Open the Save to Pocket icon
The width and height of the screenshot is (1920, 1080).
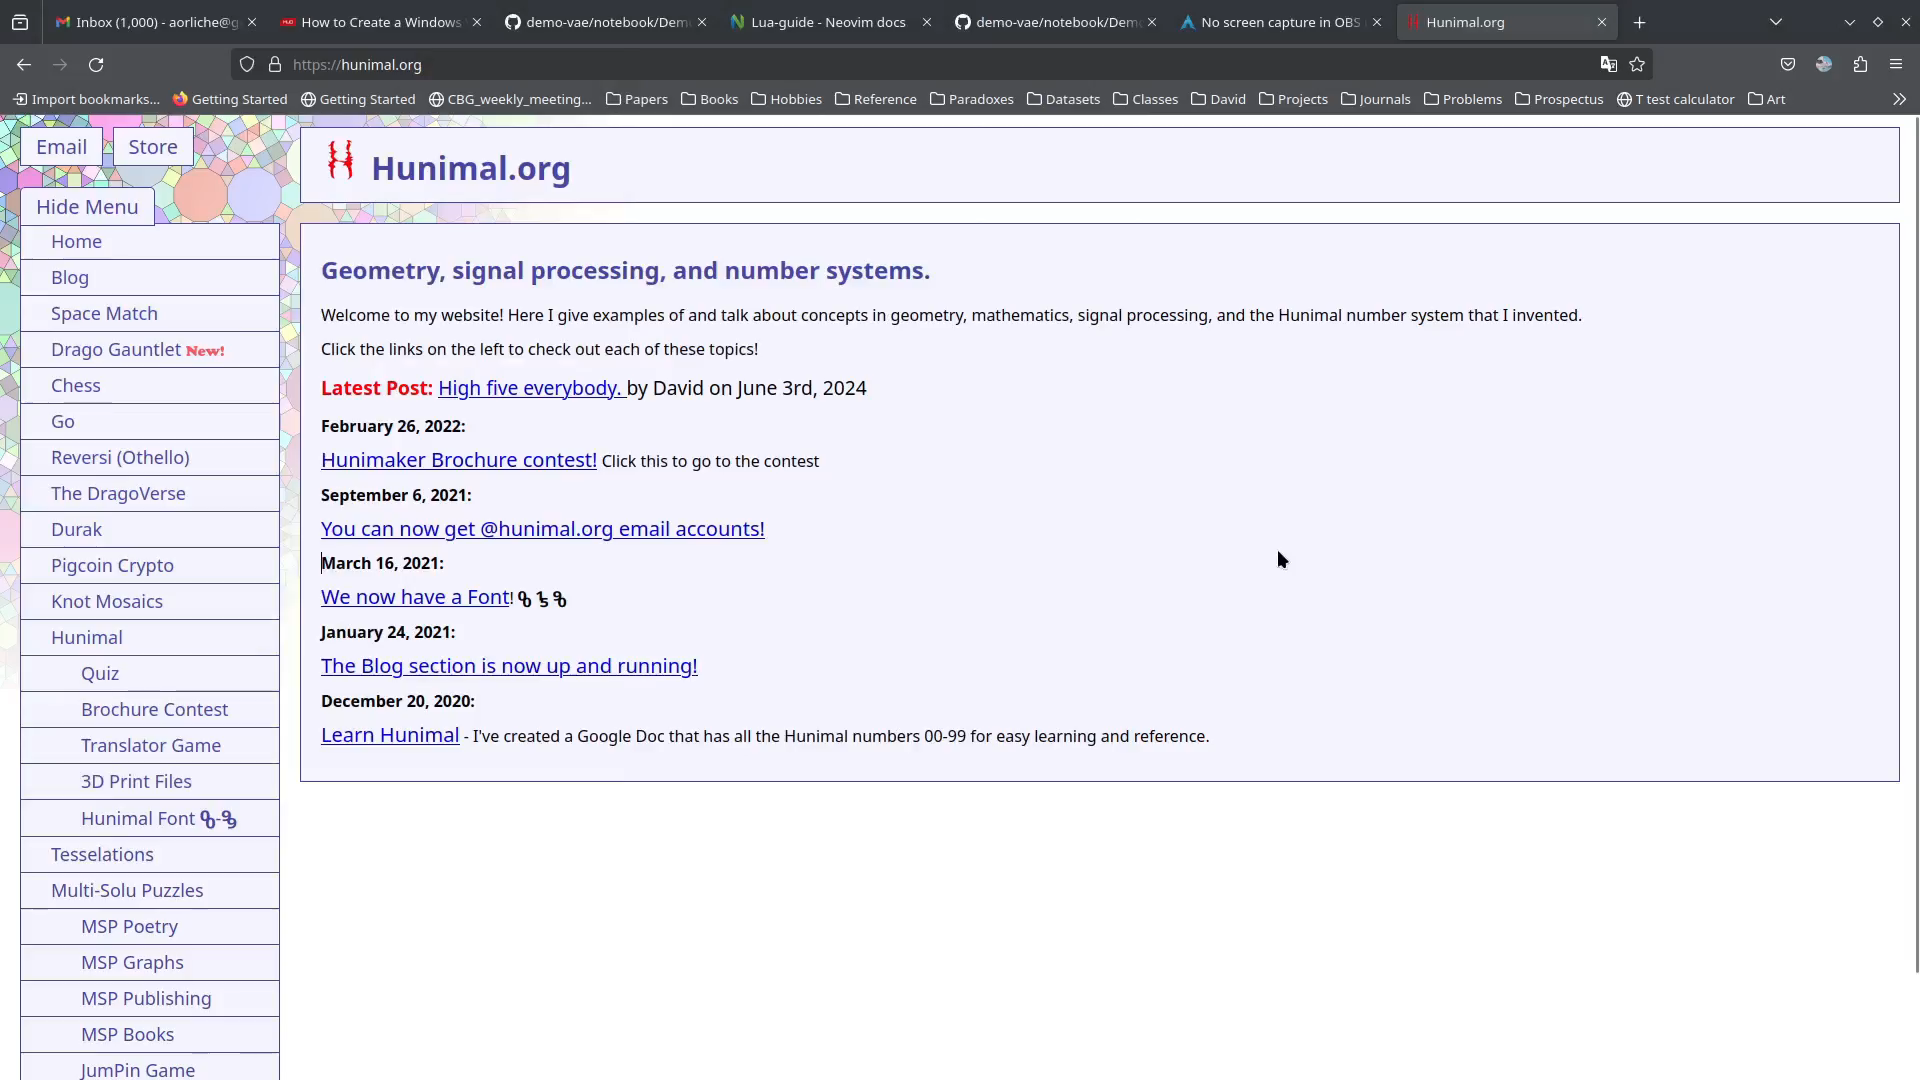pos(1788,65)
